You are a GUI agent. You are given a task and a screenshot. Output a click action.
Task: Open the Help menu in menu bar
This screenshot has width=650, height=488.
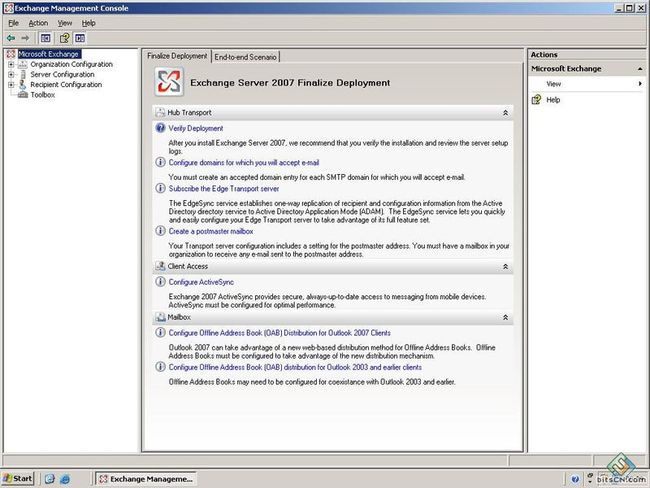(88, 23)
